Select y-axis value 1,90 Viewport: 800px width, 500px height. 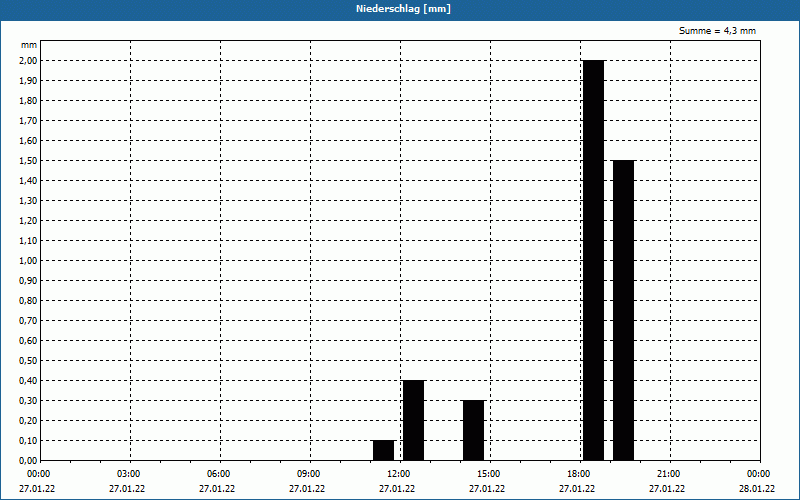[x=28, y=81]
